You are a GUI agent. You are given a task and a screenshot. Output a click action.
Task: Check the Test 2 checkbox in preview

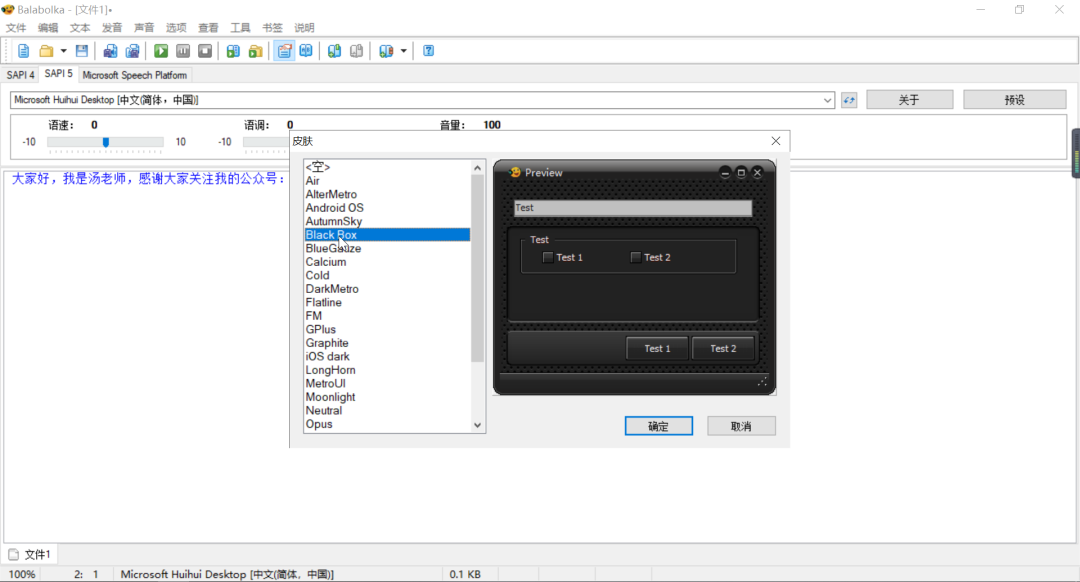(636, 257)
